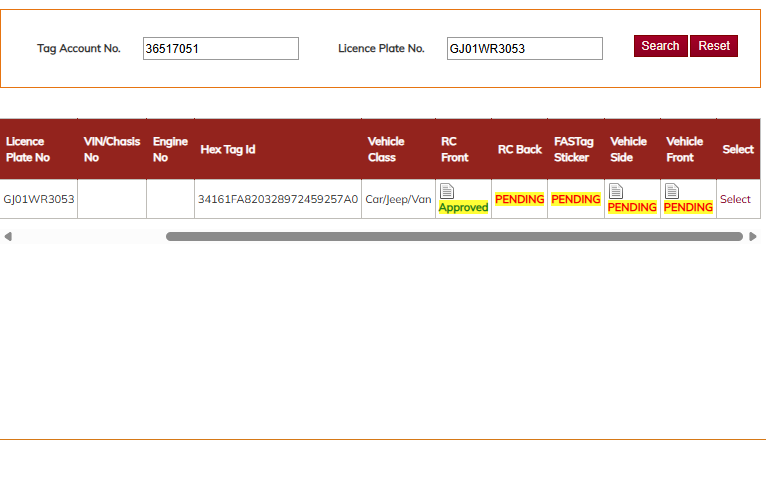Click the Search button
The width and height of the screenshot is (766, 484).
tap(660, 46)
